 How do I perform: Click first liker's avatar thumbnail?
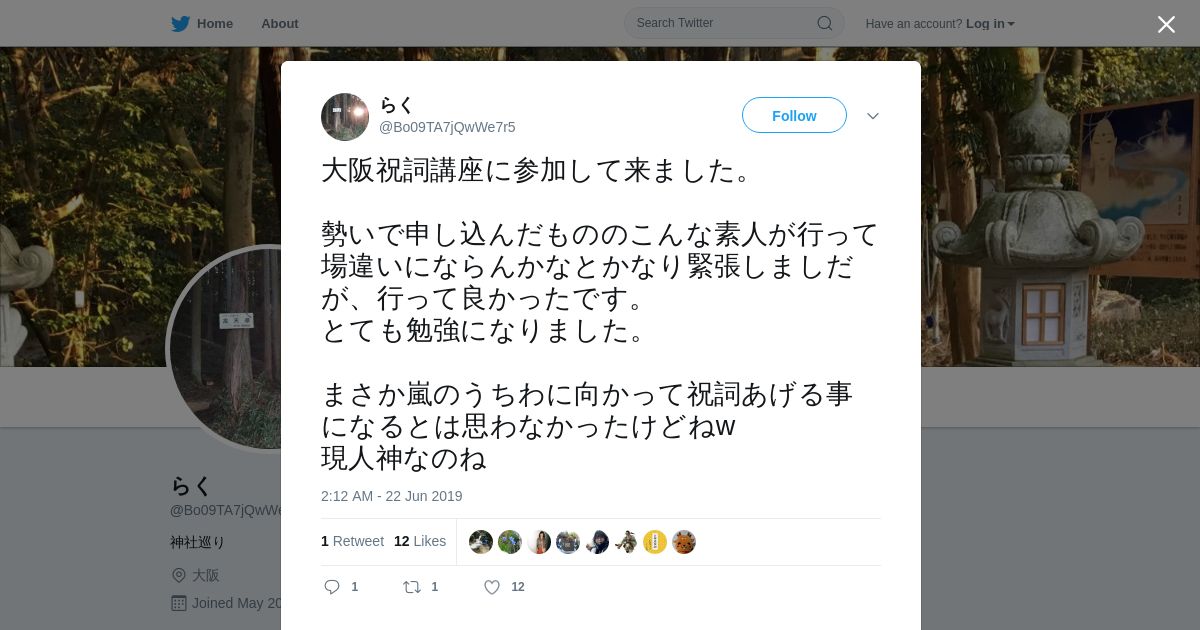[481, 542]
